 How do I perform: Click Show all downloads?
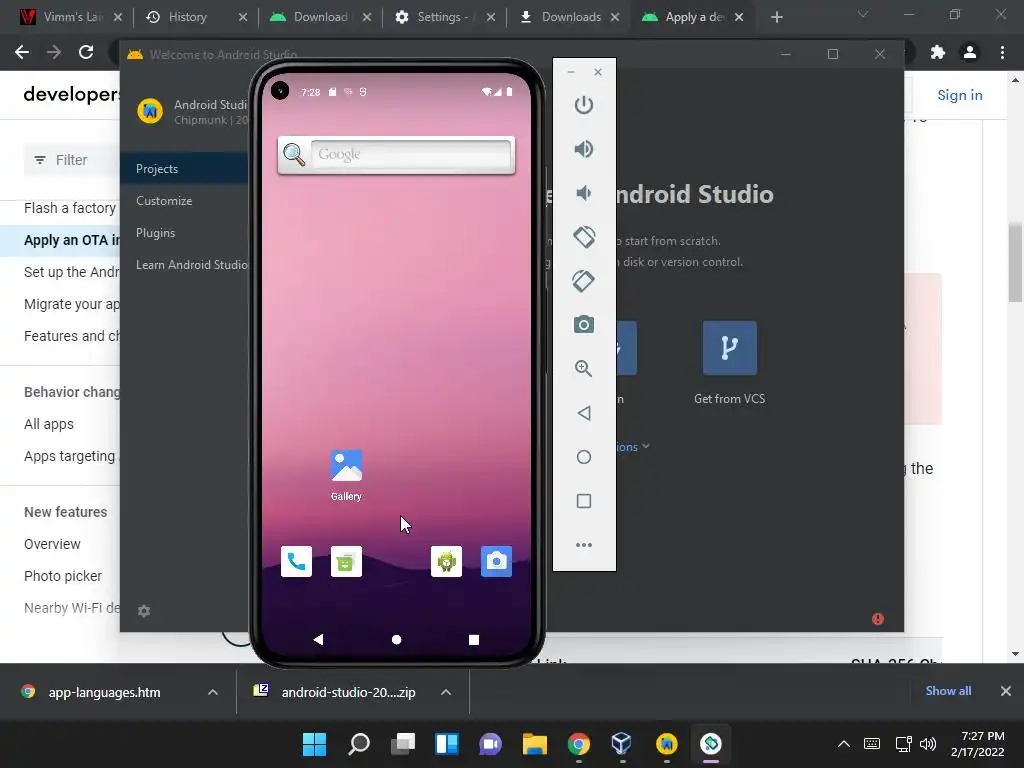pyautogui.click(x=948, y=691)
